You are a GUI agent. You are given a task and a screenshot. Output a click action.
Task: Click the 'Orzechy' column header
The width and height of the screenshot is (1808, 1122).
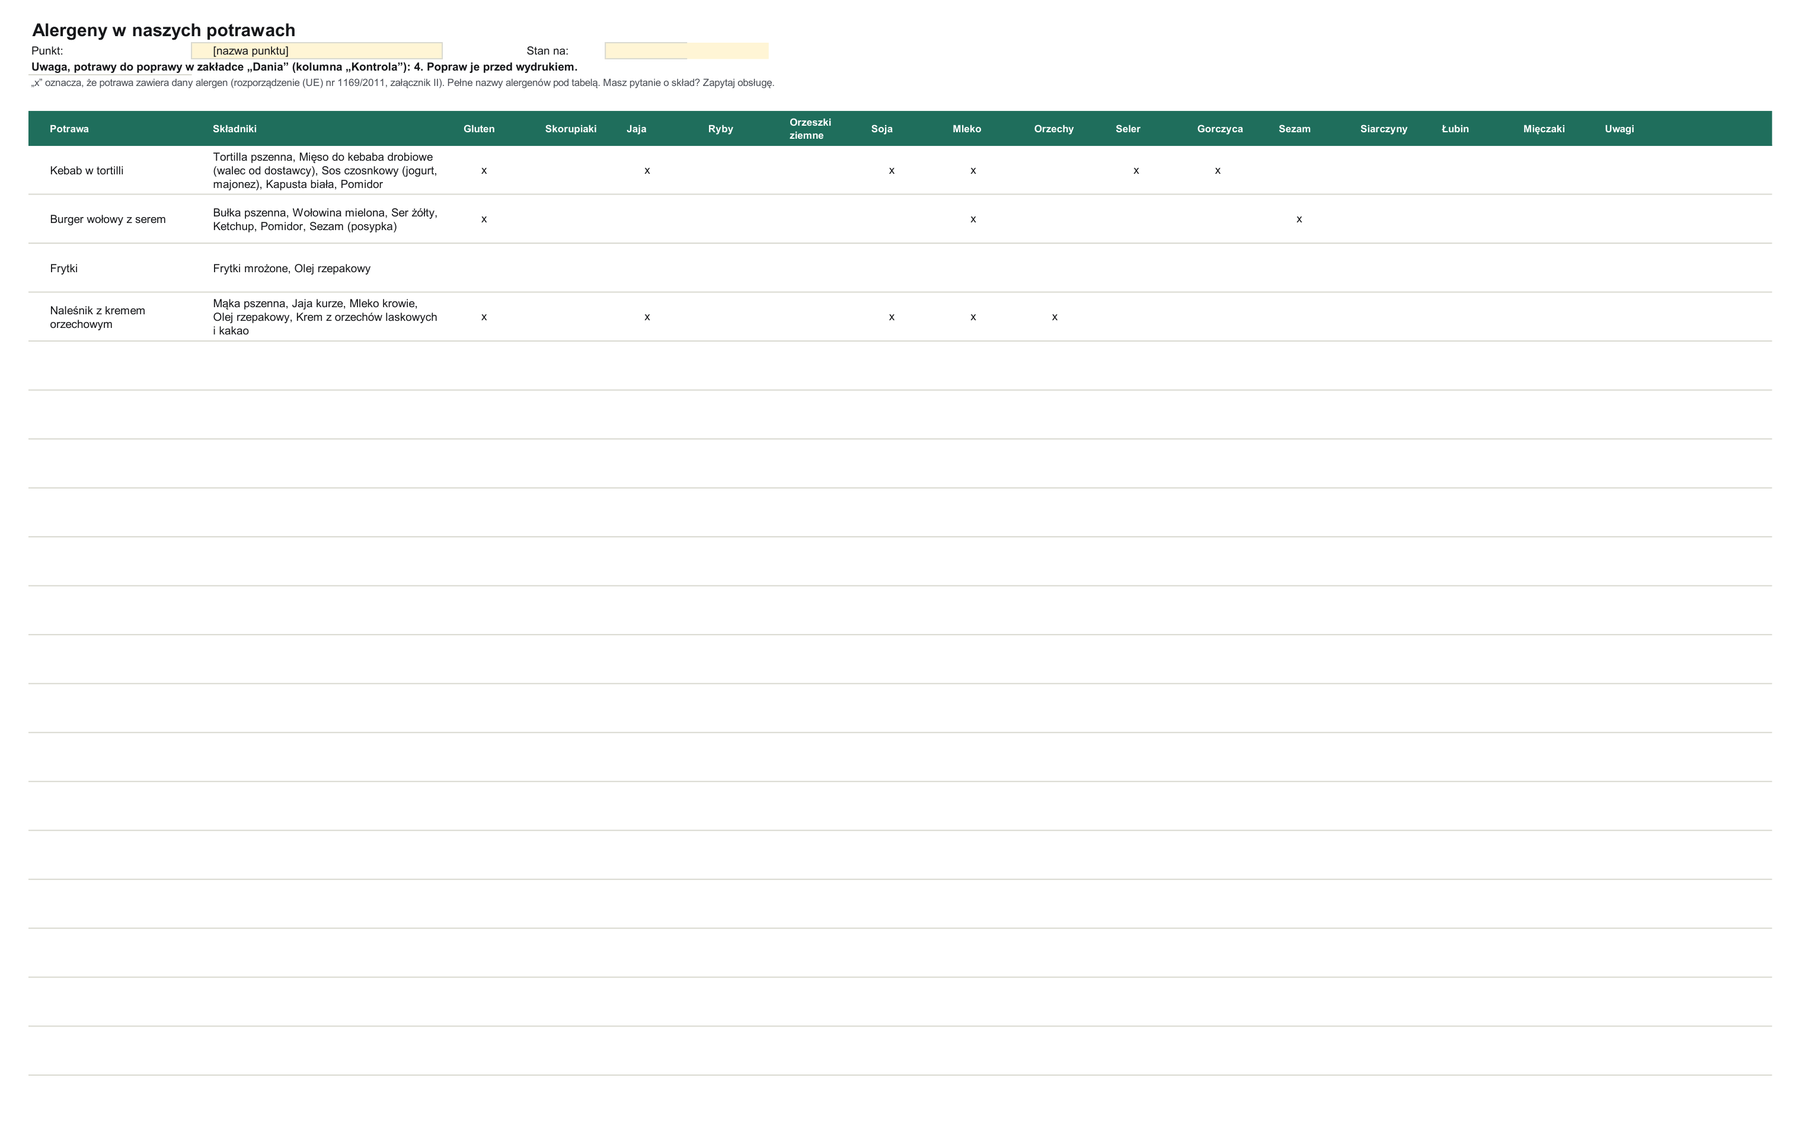1054,129
